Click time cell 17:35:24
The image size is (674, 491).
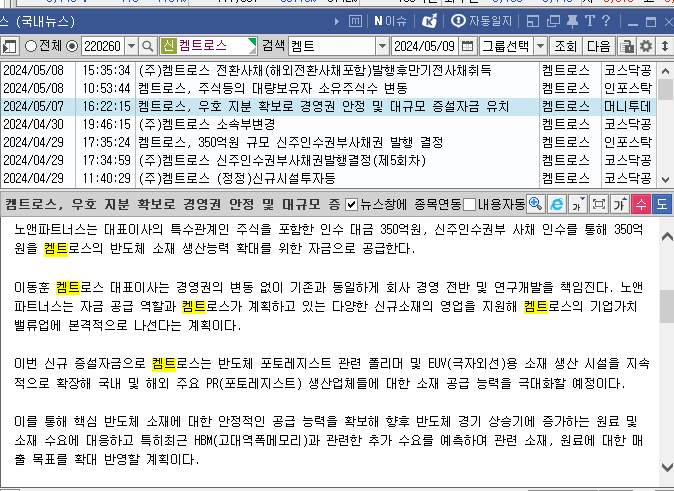(106, 142)
